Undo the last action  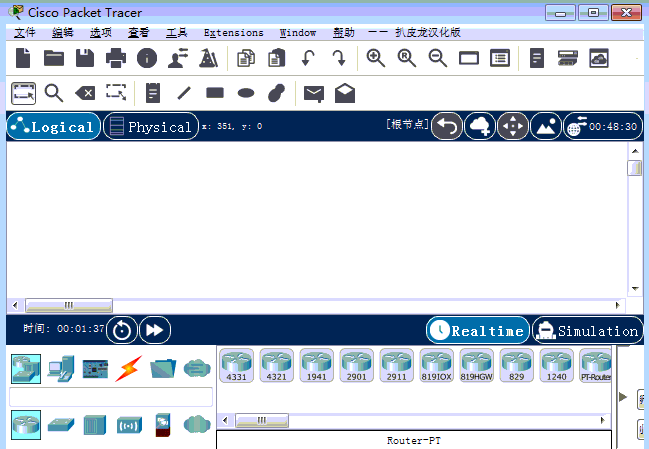(308, 58)
